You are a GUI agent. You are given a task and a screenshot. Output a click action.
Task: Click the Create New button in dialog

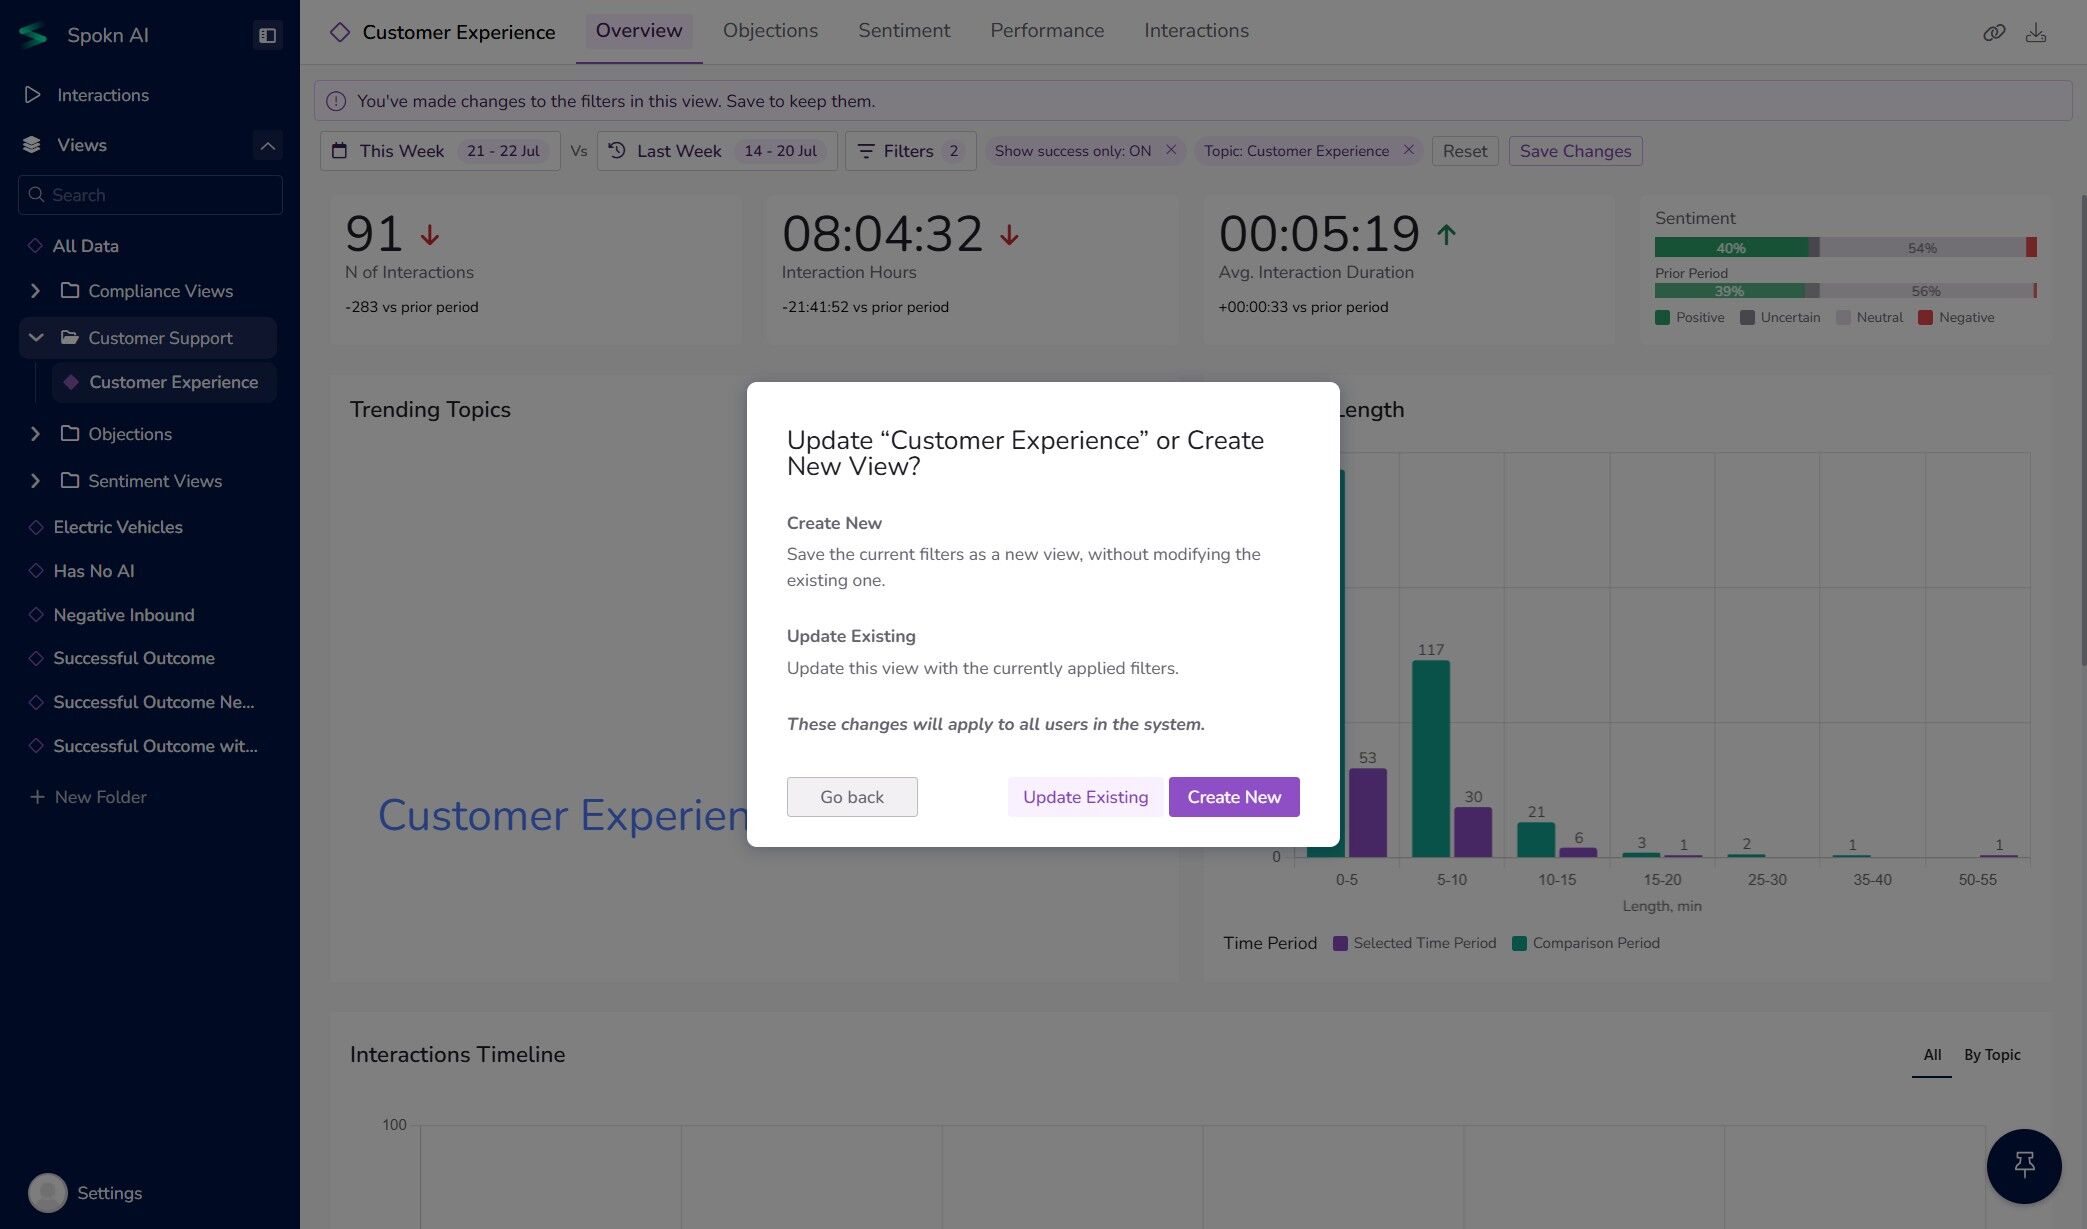tap(1233, 797)
